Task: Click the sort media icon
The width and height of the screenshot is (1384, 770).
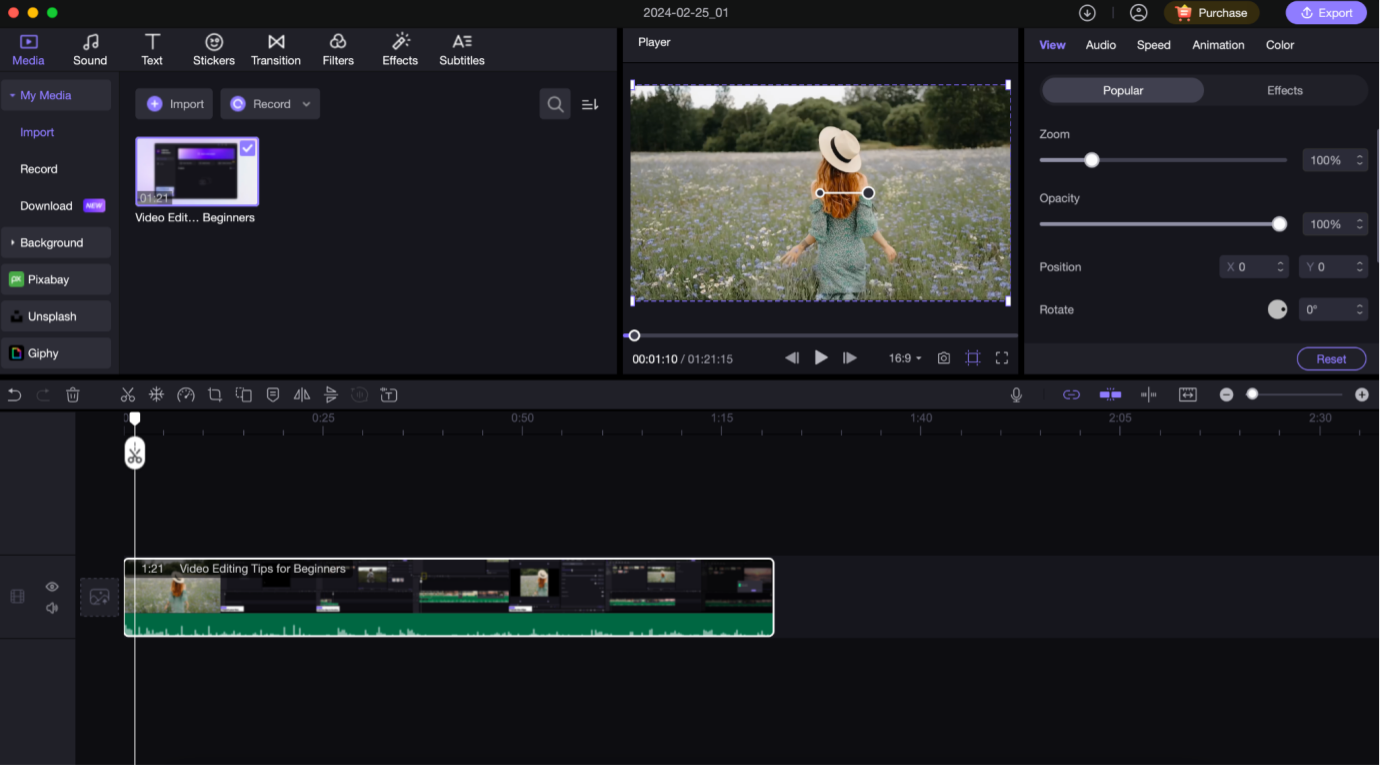Action: pyautogui.click(x=590, y=104)
